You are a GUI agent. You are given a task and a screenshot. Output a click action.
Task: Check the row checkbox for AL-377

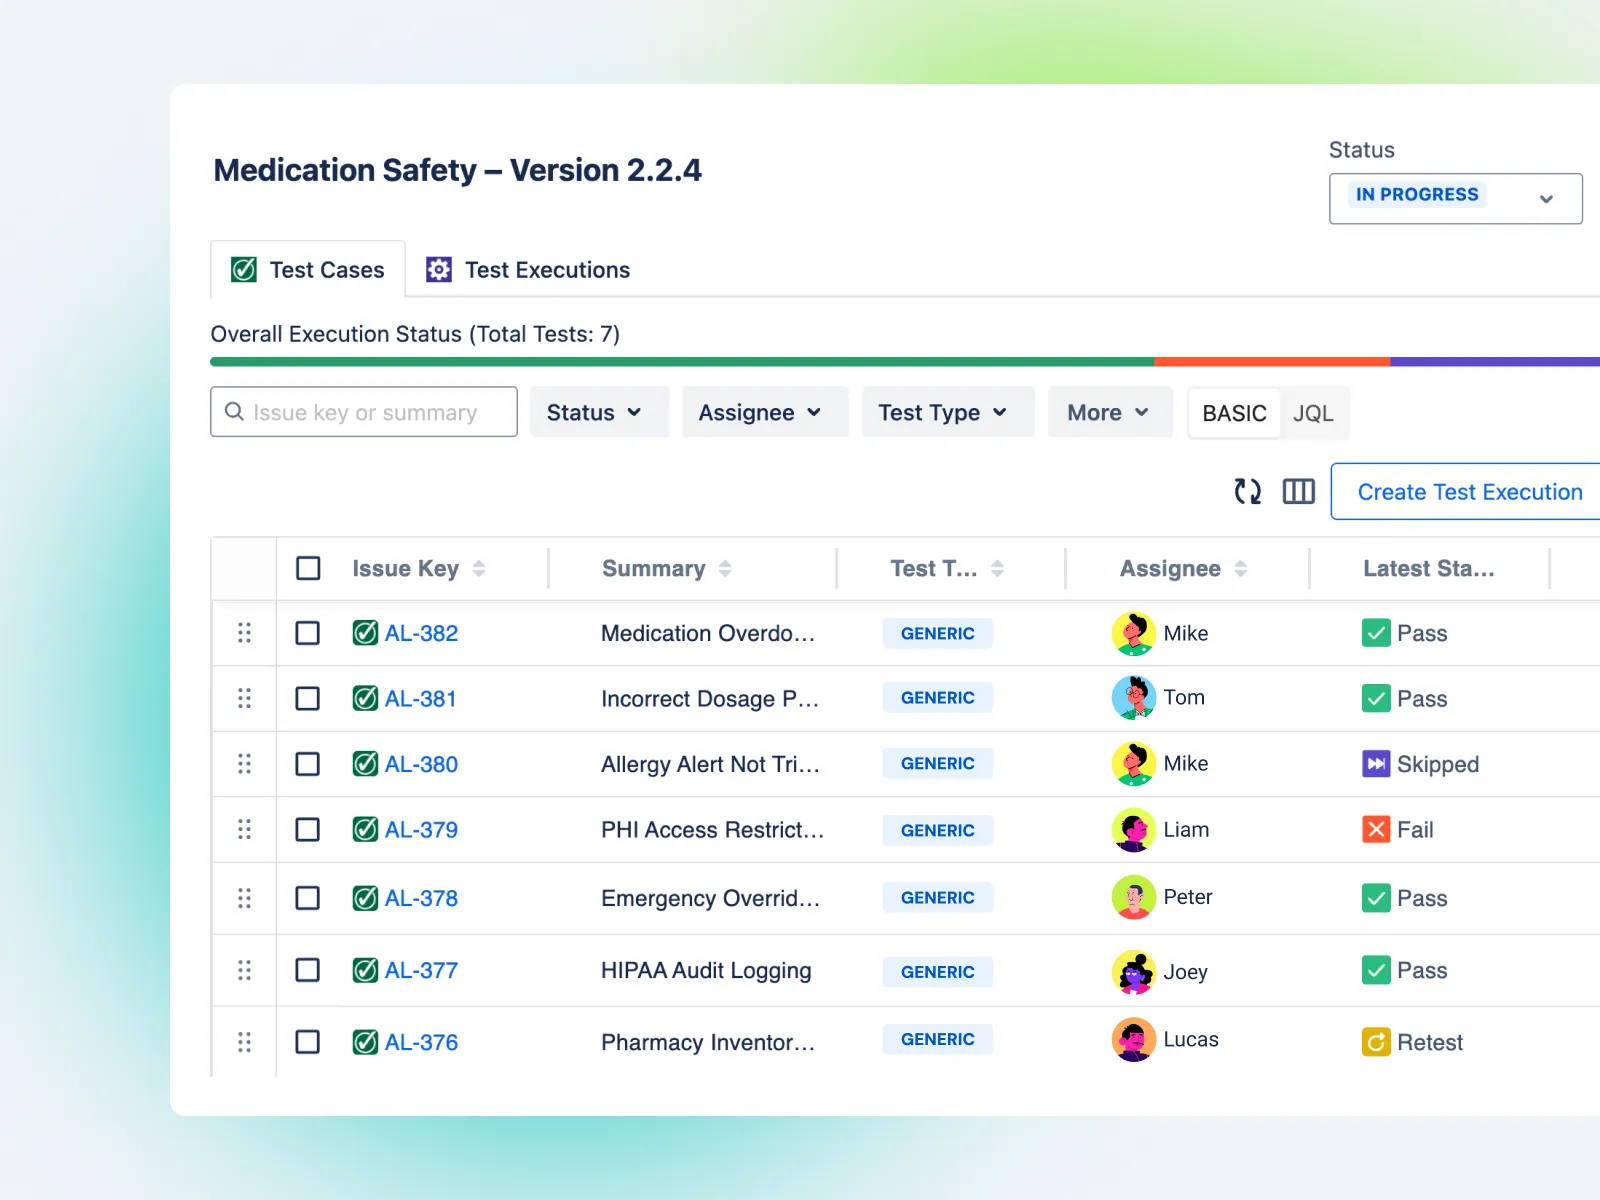[x=307, y=970]
